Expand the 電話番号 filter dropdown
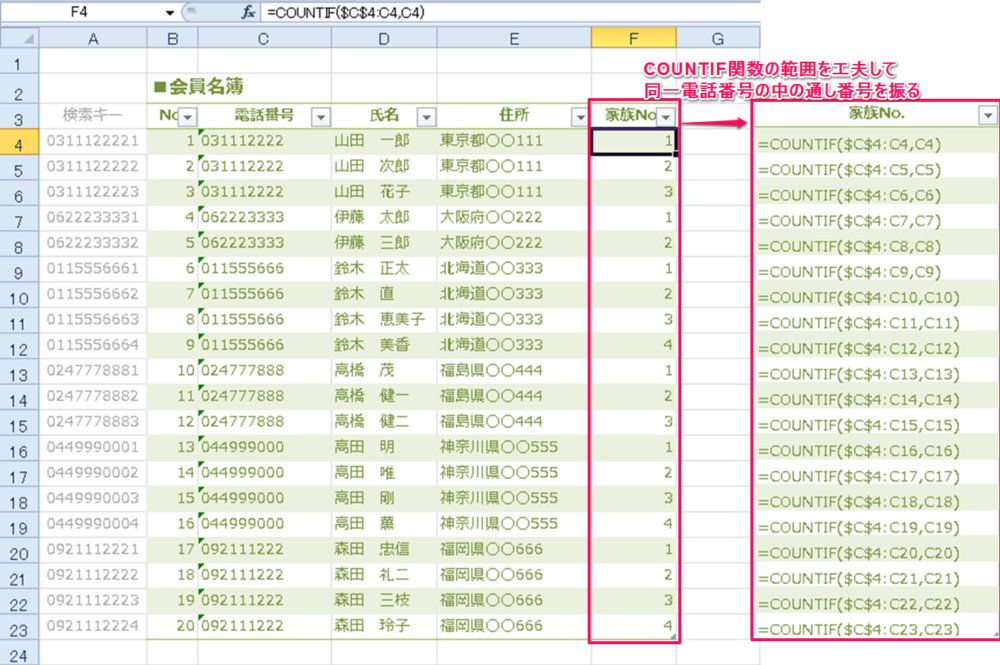Screen dimensions: 1000x665 320,117
